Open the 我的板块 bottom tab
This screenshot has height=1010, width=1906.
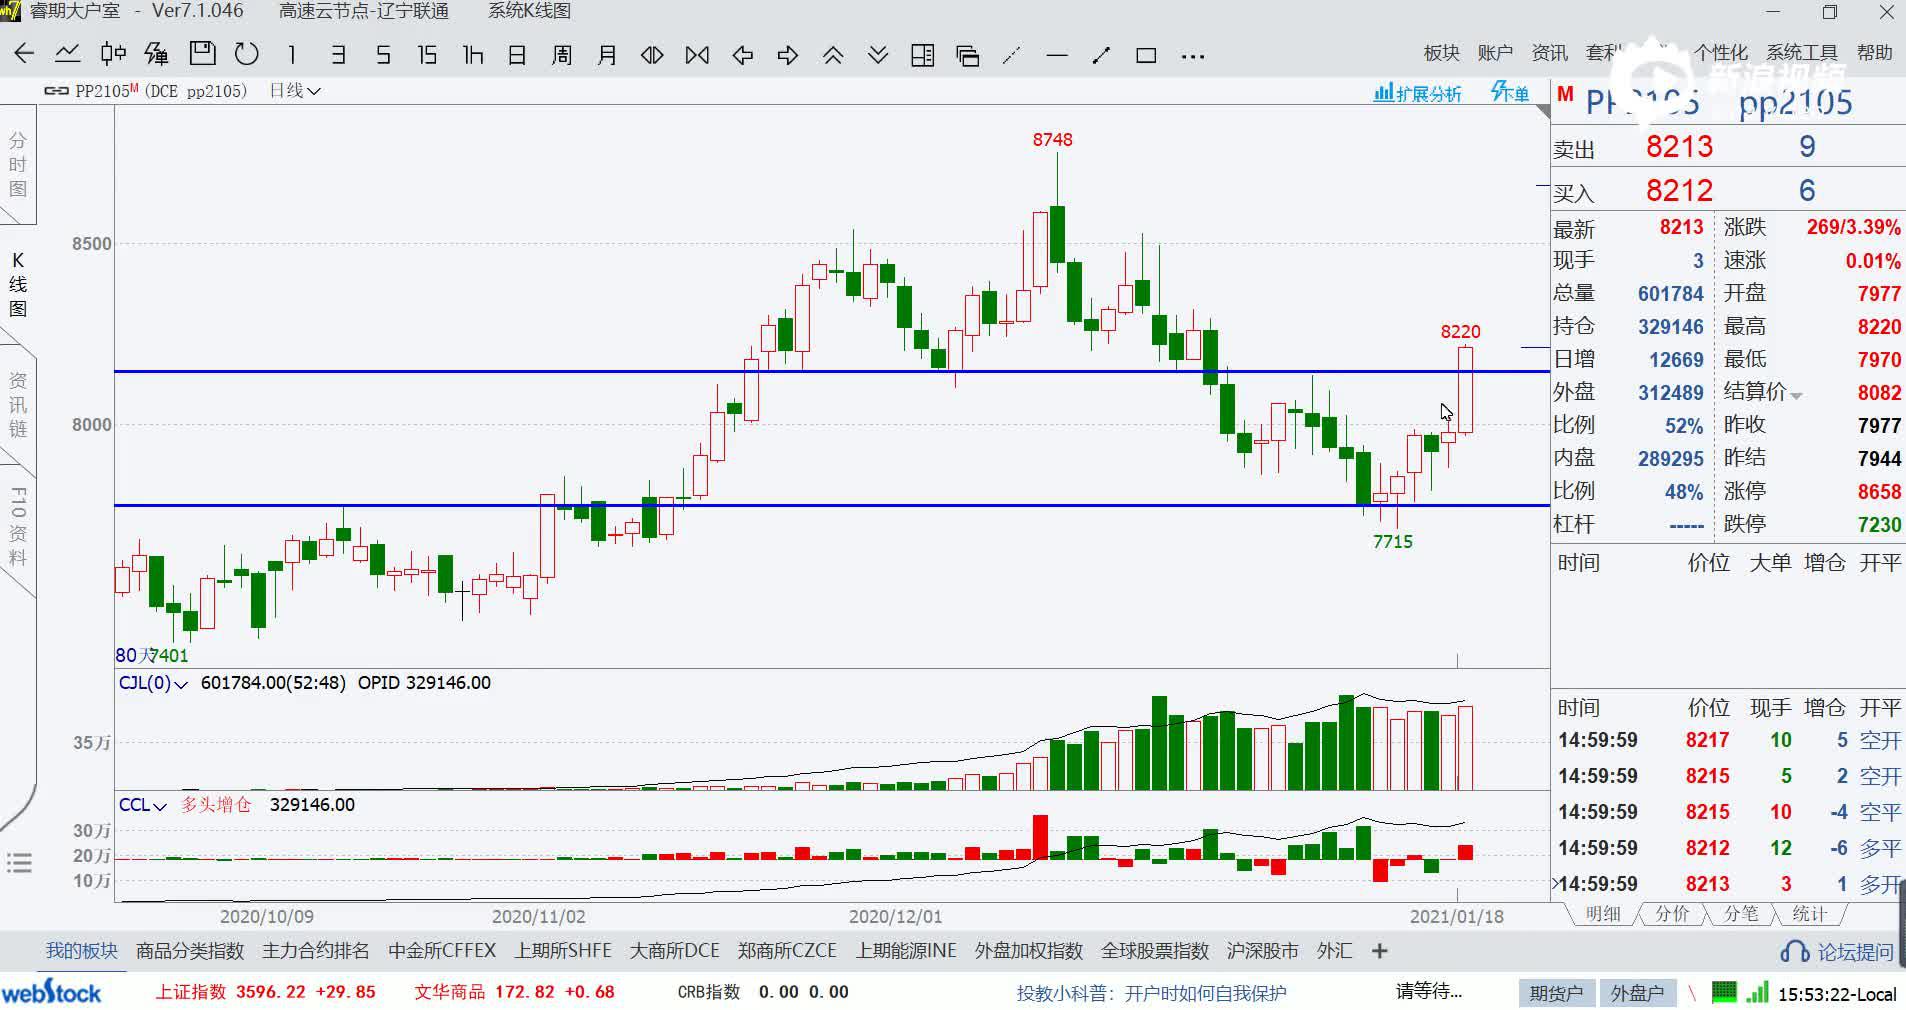pyautogui.click(x=81, y=951)
